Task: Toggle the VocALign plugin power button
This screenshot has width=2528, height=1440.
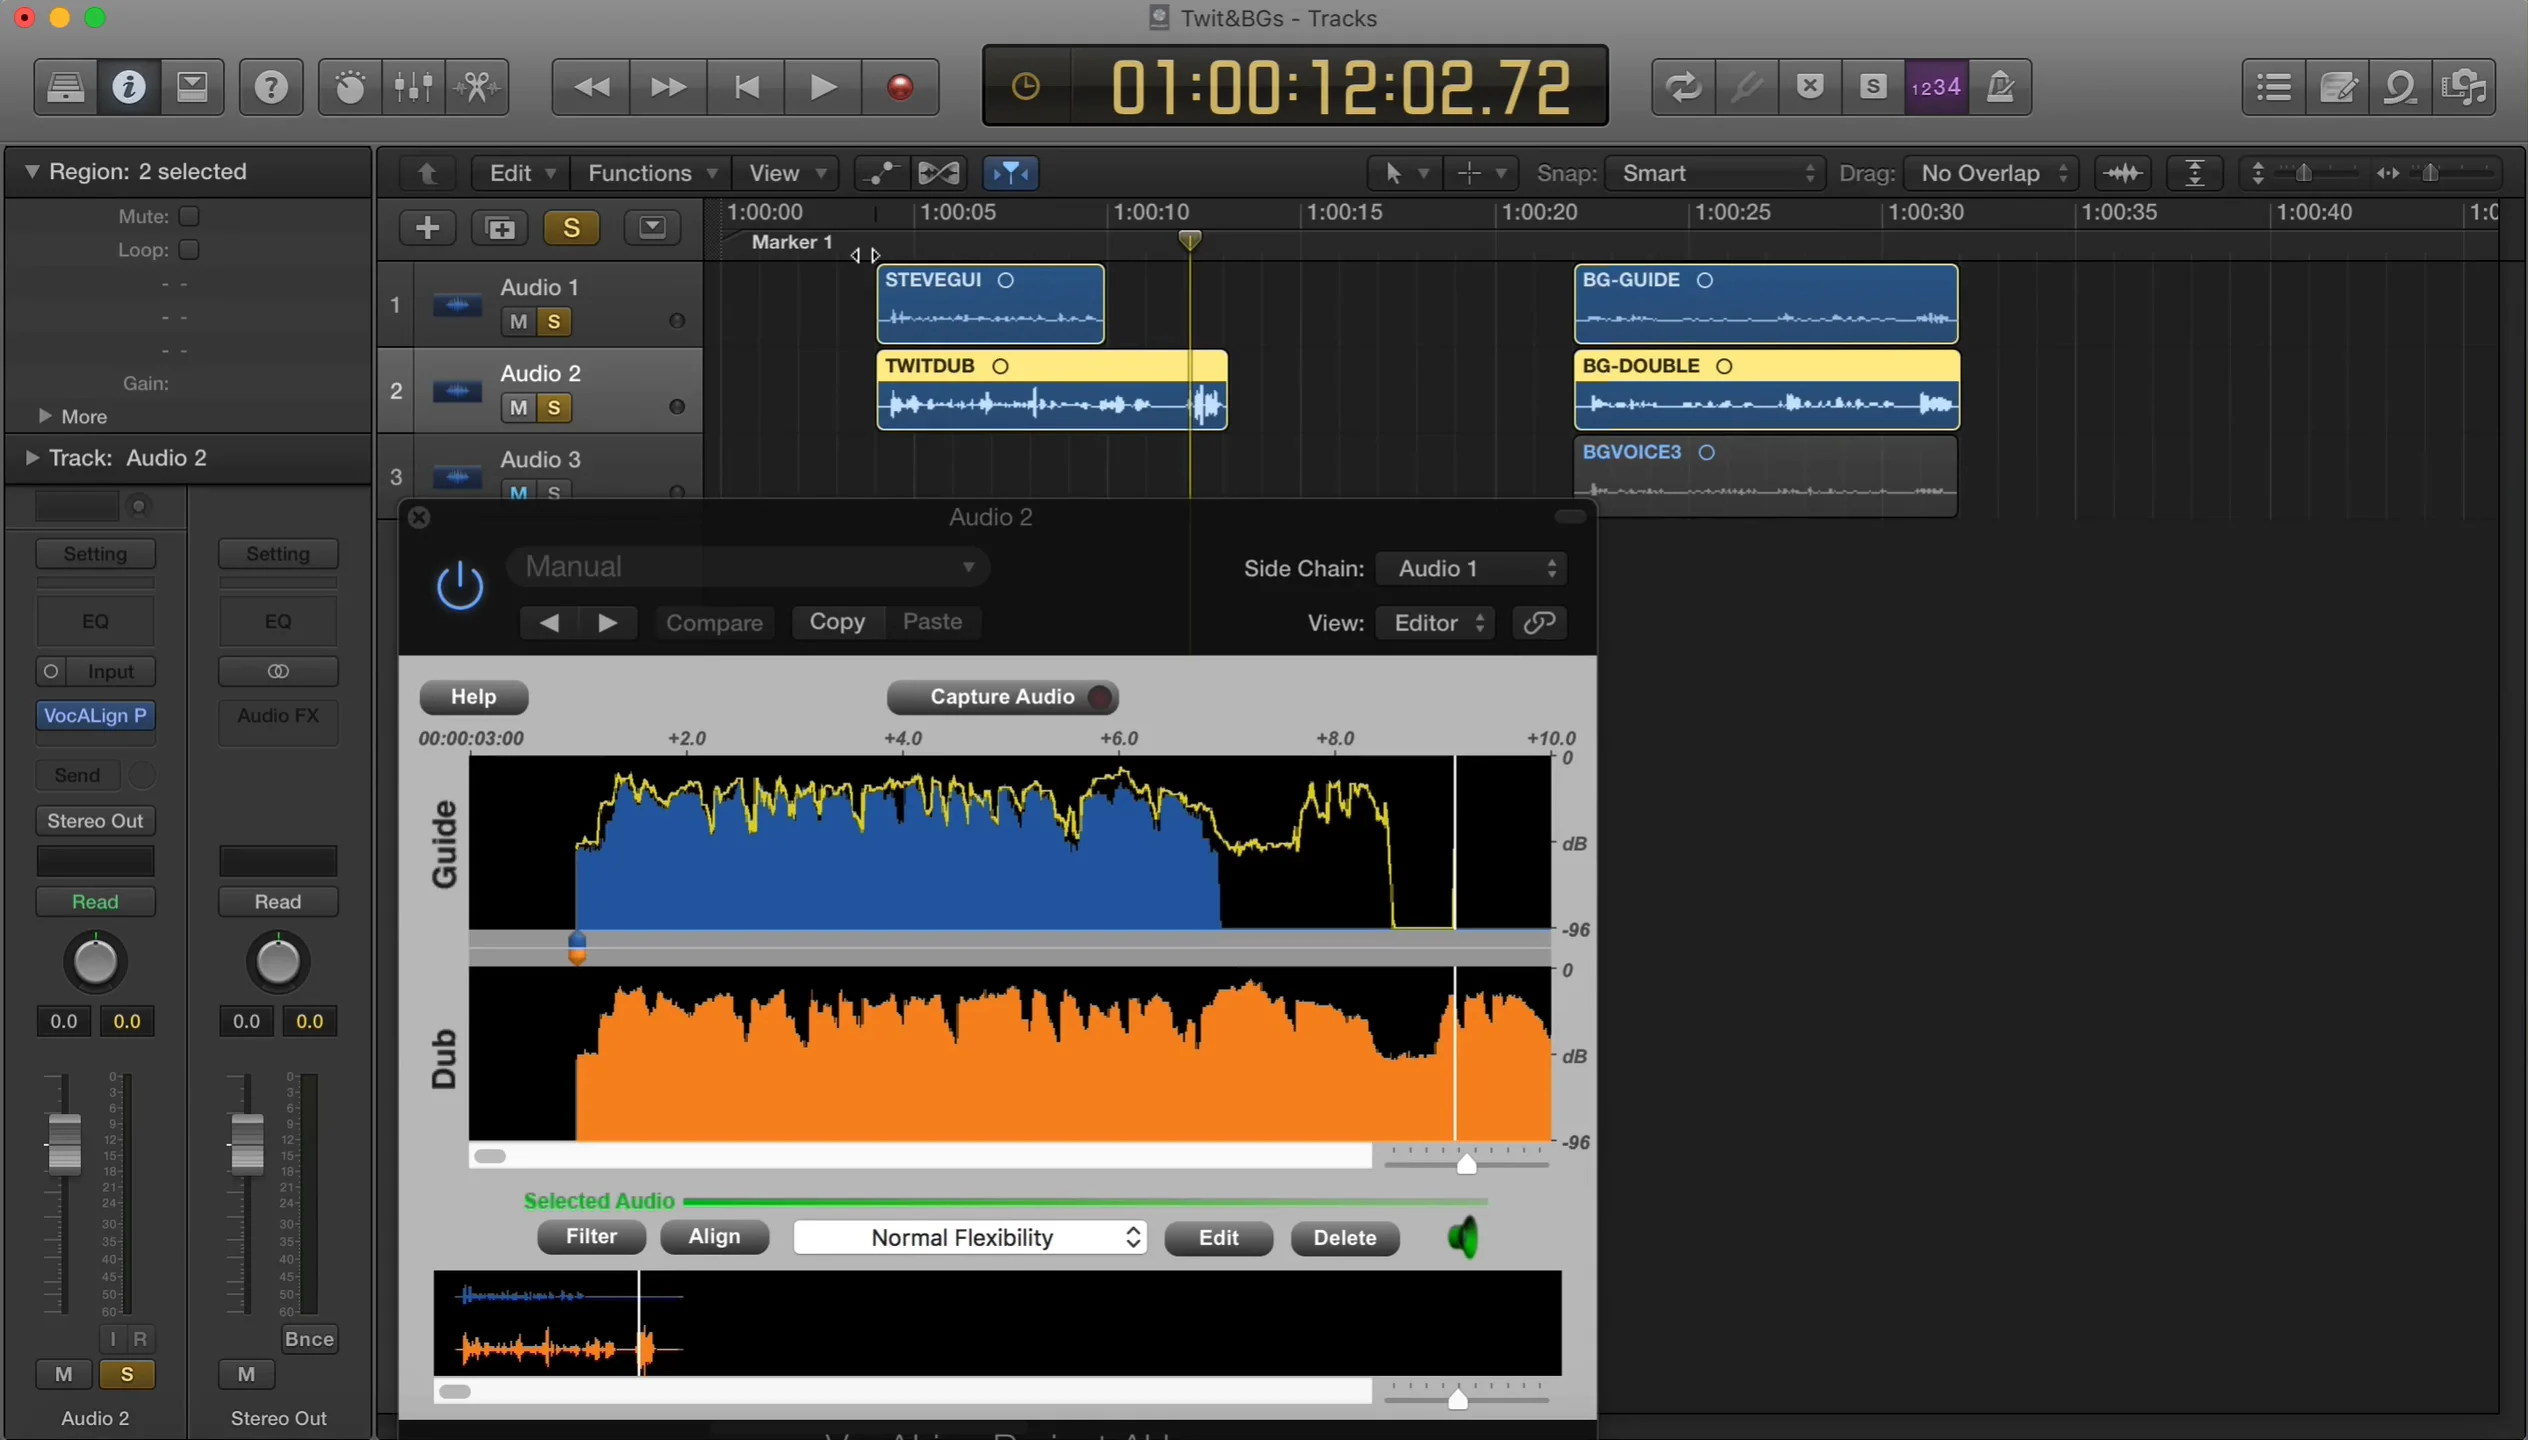Action: (x=460, y=584)
